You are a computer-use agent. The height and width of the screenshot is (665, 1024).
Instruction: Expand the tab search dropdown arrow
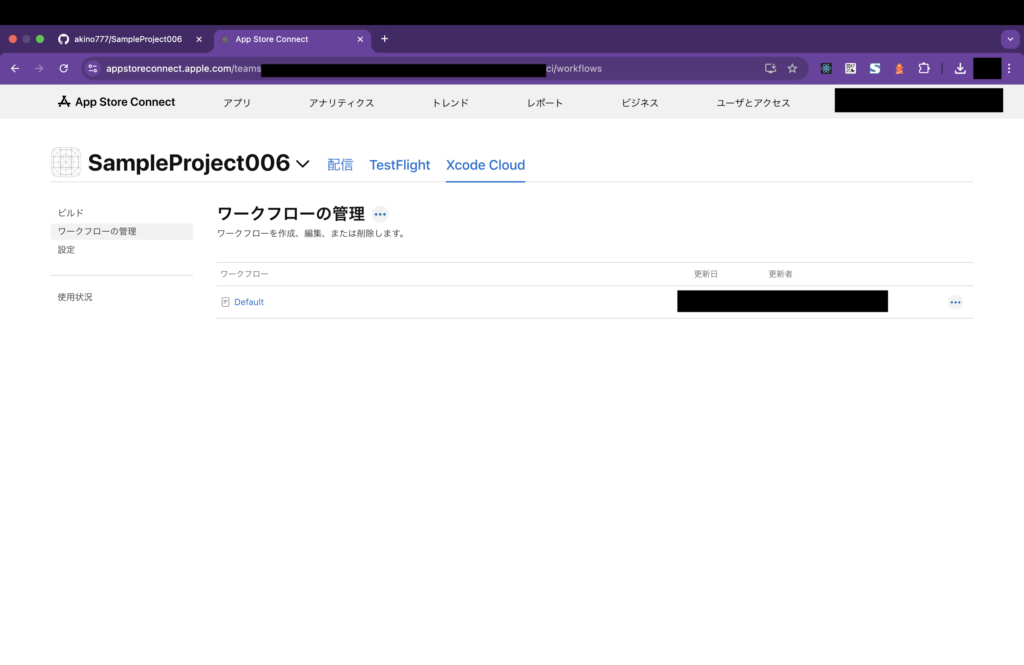1009,39
